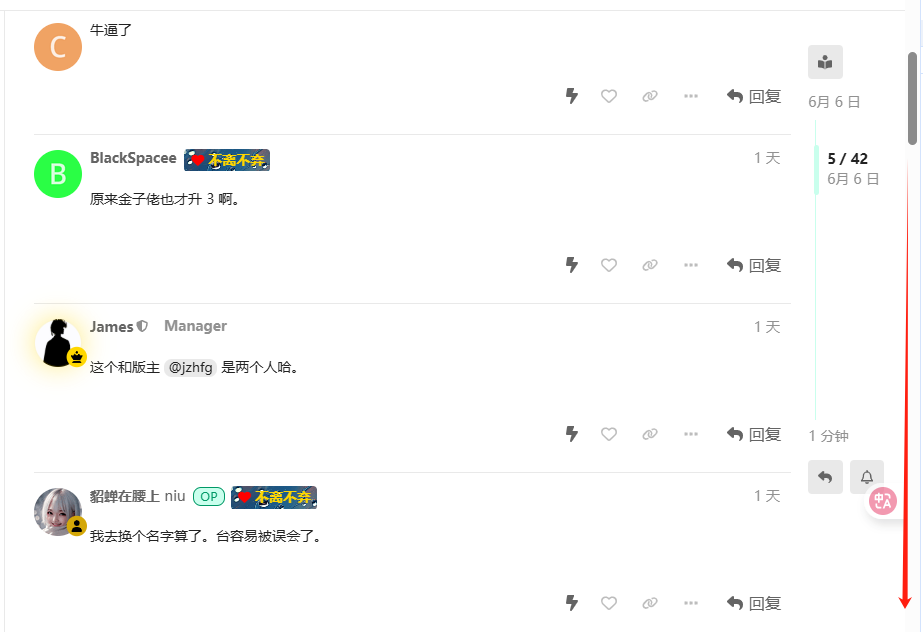Click James's avatar thumbnail

(x=58, y=343)
